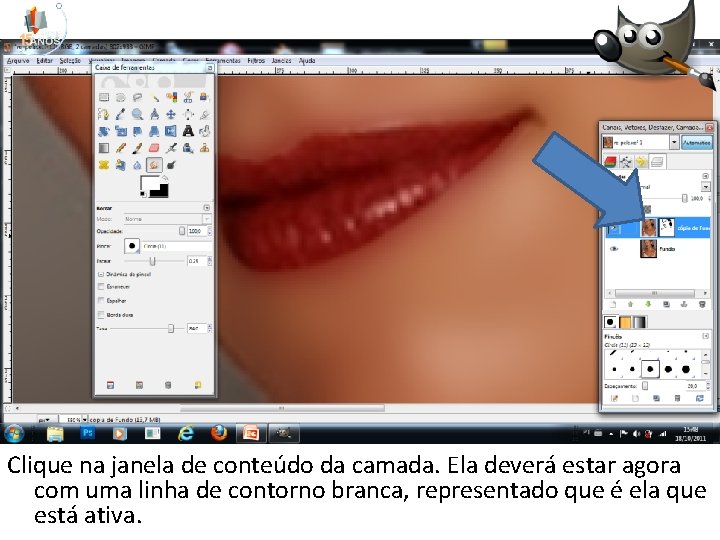Select the Move tool

coord(171,114)
